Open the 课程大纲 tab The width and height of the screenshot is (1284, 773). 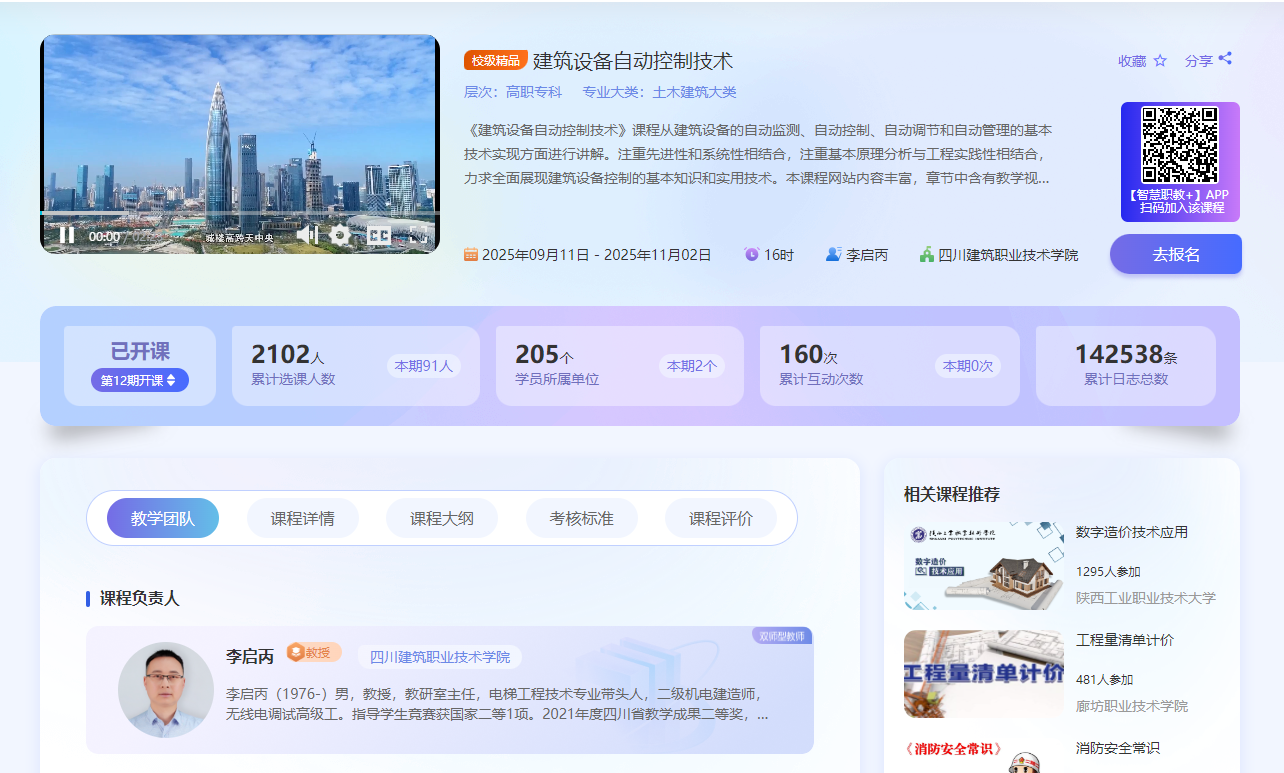point(442,518)
